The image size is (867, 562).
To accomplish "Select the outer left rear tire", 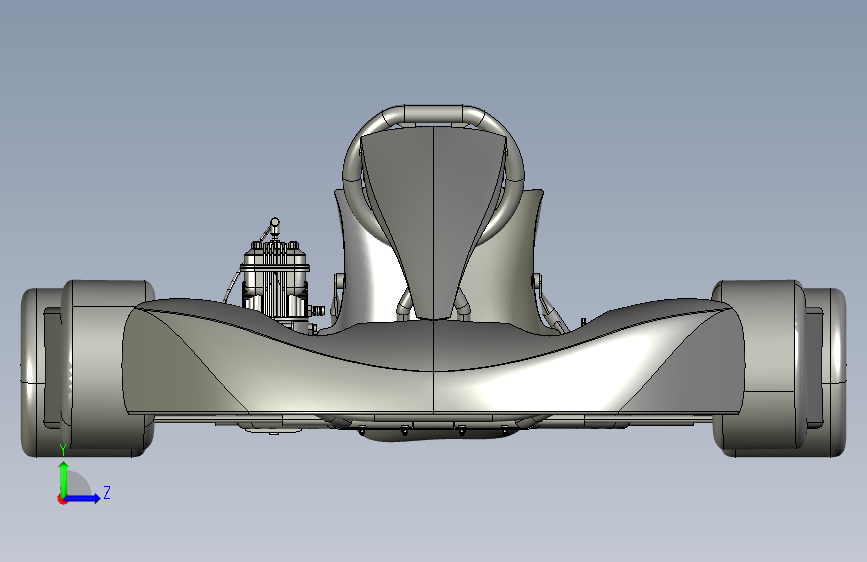I will point(33,372).
